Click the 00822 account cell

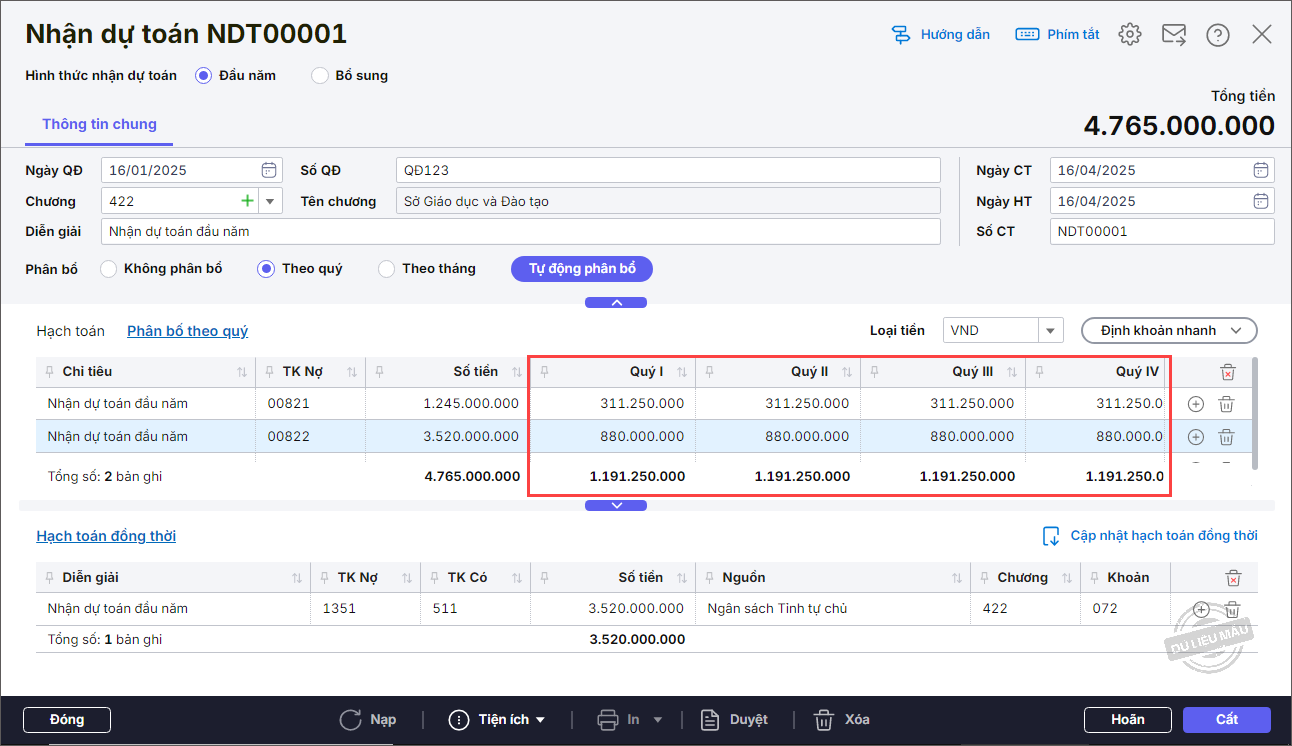(x=311, y=437)
